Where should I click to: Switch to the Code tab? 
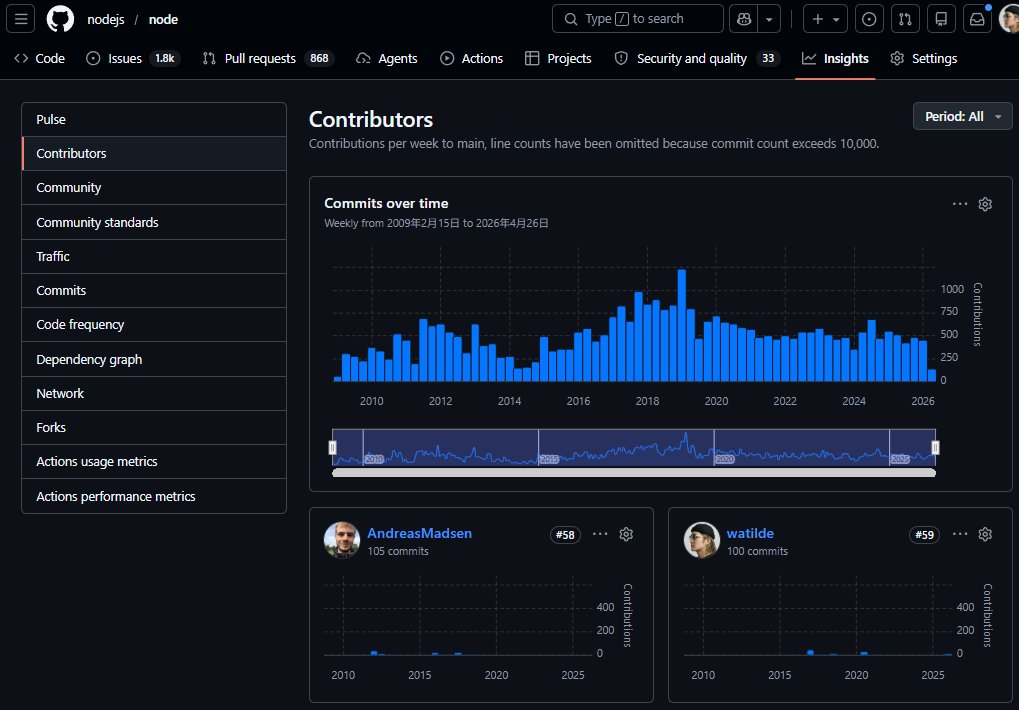40,58
